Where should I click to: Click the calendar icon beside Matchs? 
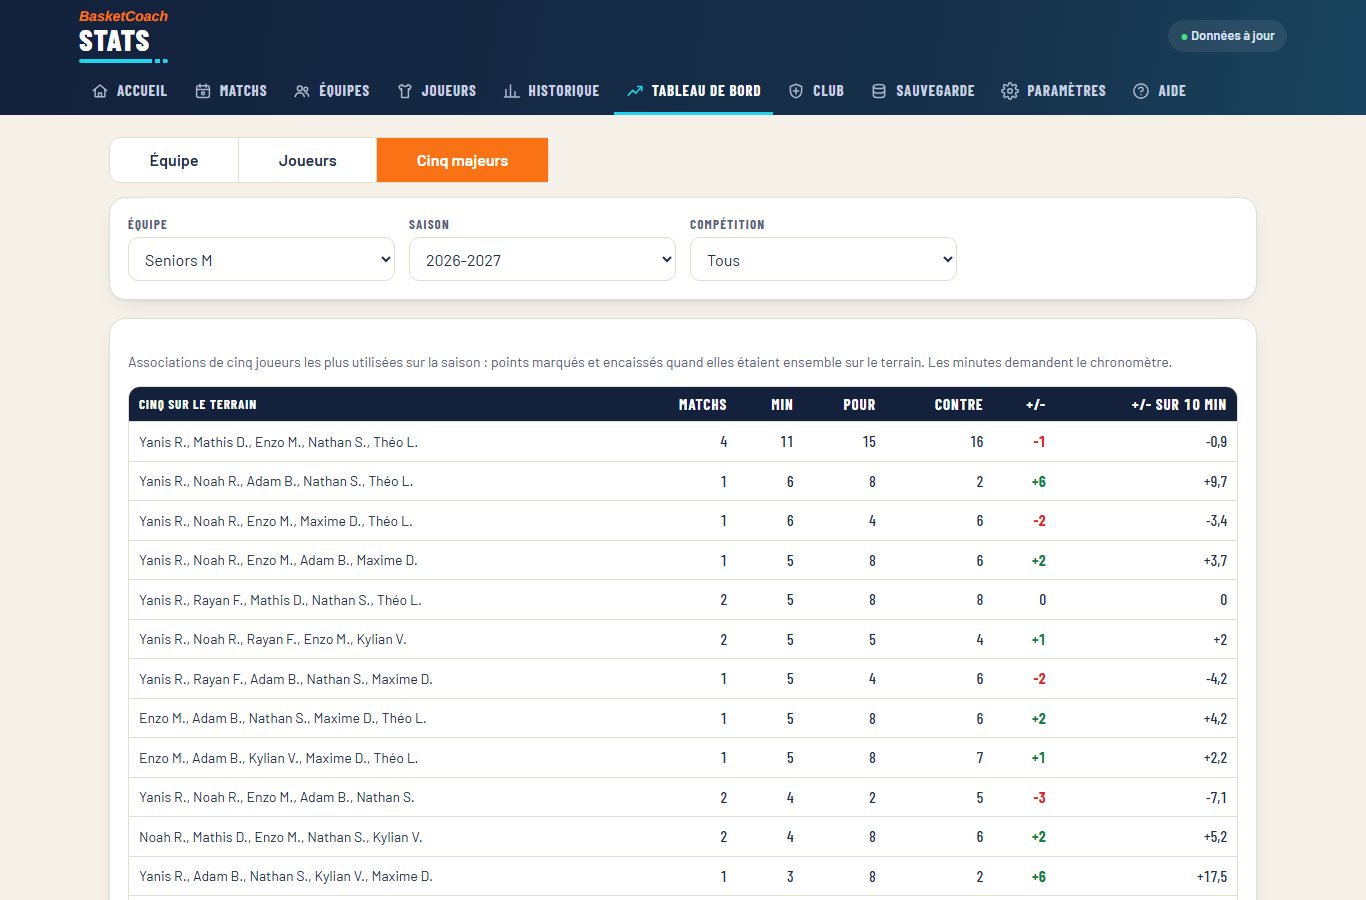[203, 91]
